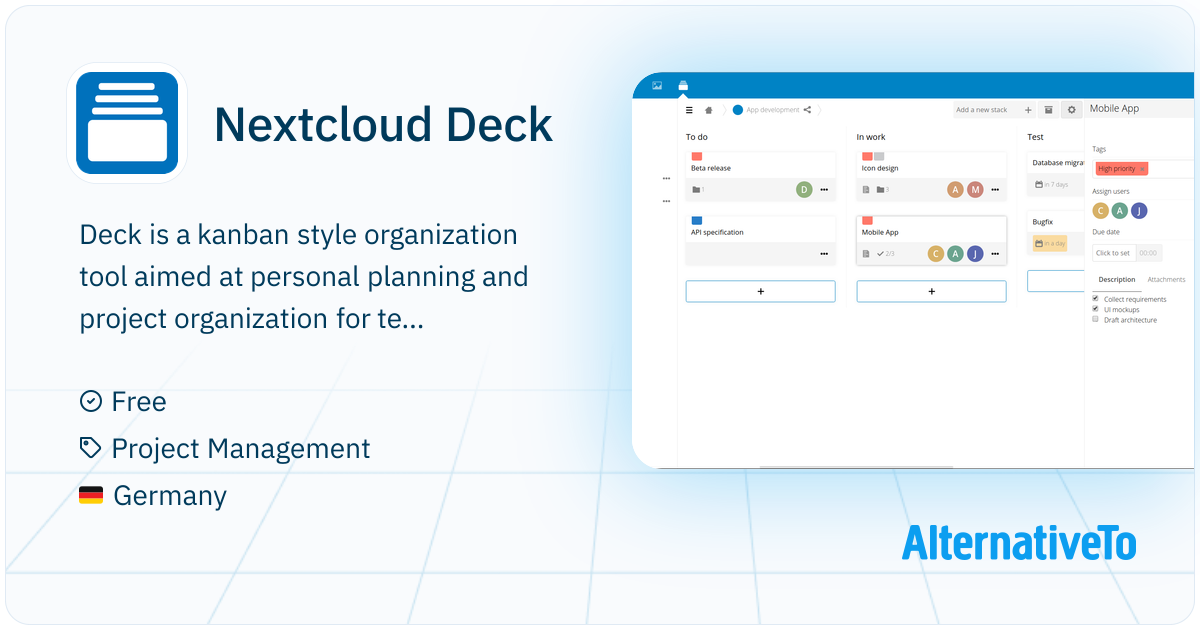Click gray label on Icon design card
The height and width of the screenshot is (630, 1200).
(879, 156)
